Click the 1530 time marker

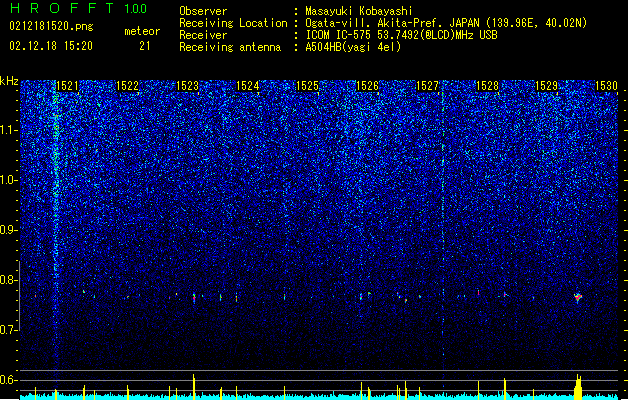pyautogui.click(x=607, y=86)
